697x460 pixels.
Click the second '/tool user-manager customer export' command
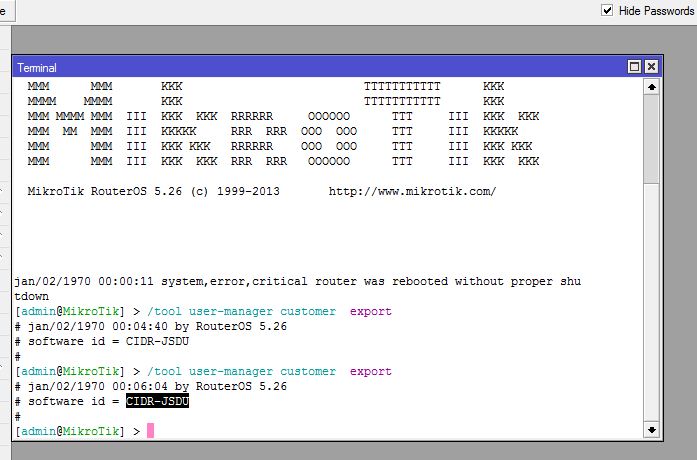point(269,371)
